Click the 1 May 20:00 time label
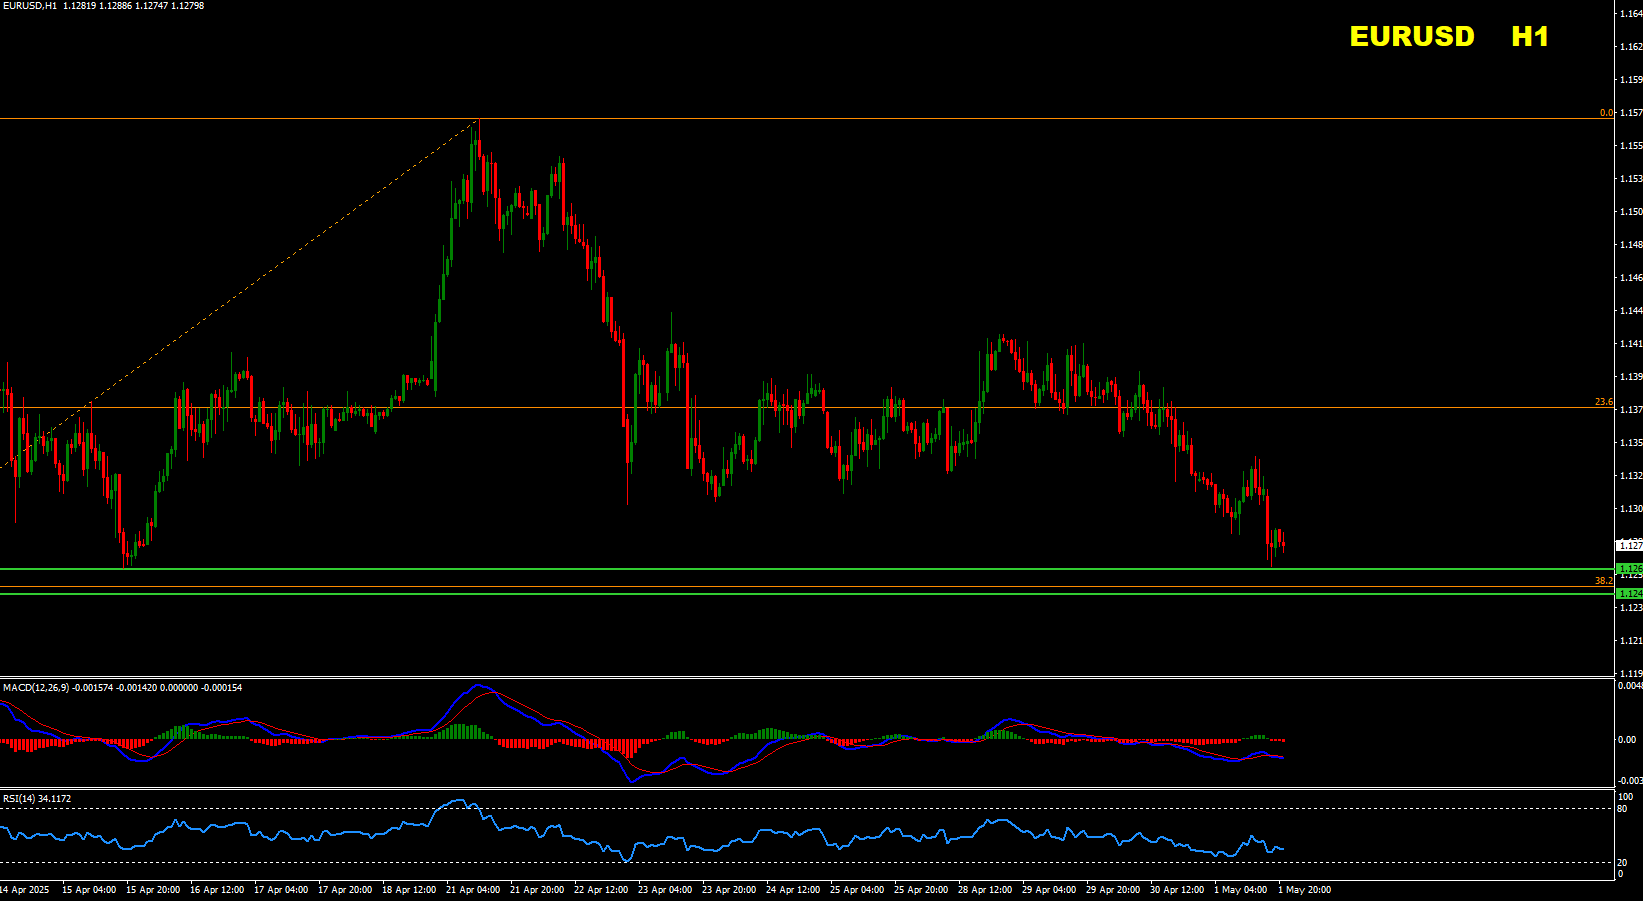Screen dimensions: 1643x901 coord(1304,890)
